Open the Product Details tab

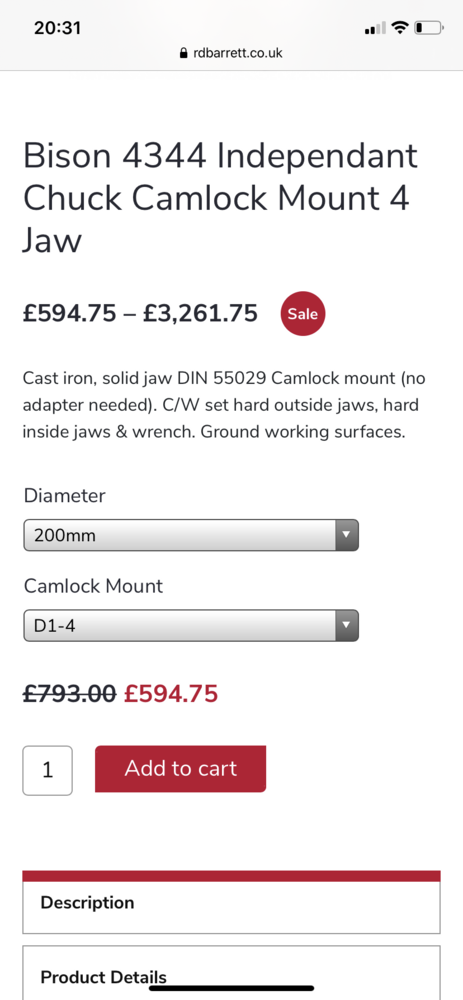coord(232,973)
